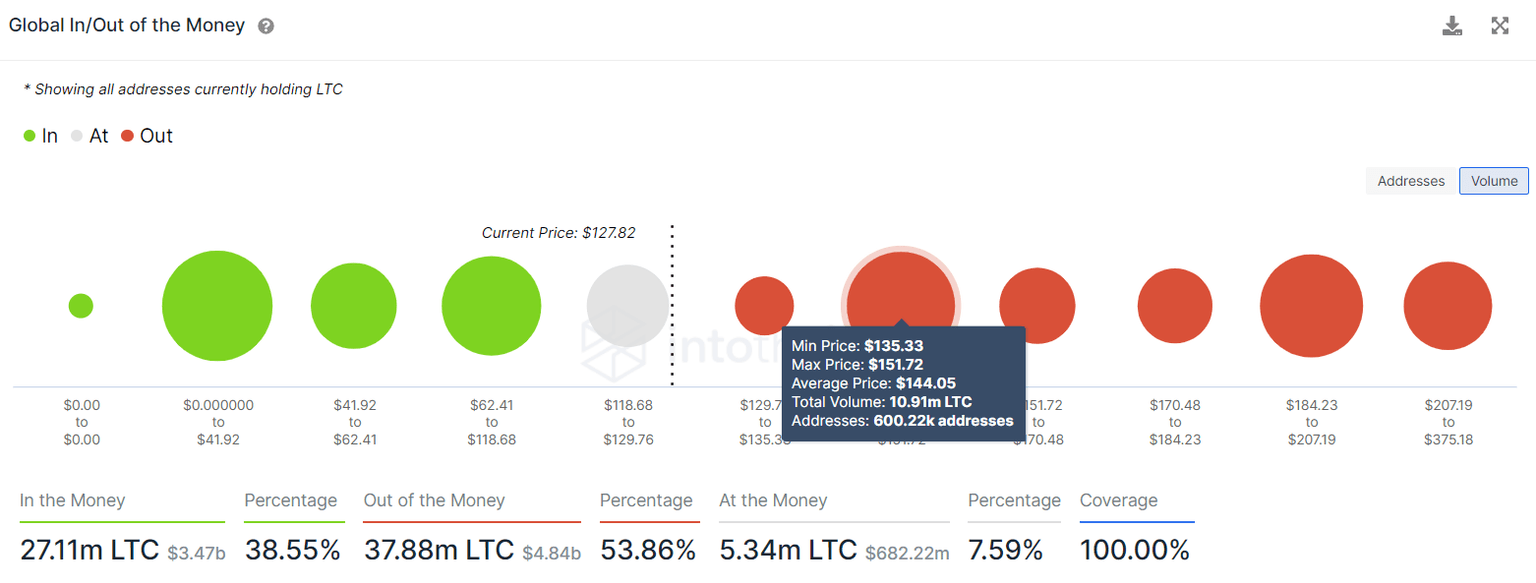Click the red $129.76 to $135.33 bubble
This screenshot has height=583, width=1536.
[764, 306]
